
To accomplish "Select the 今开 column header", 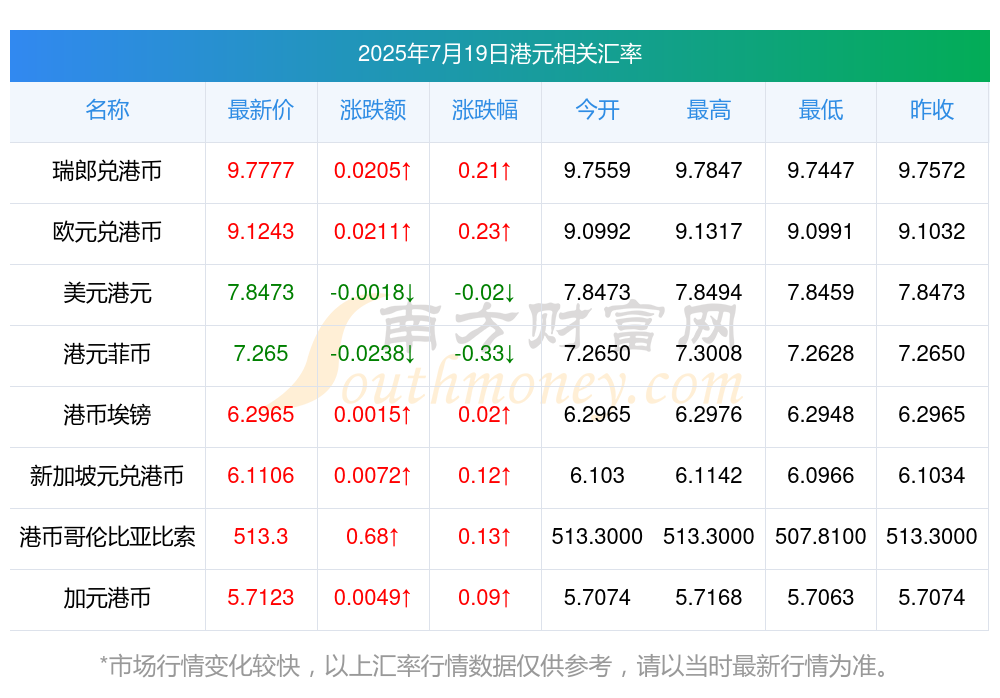I will tap(597, 110).
